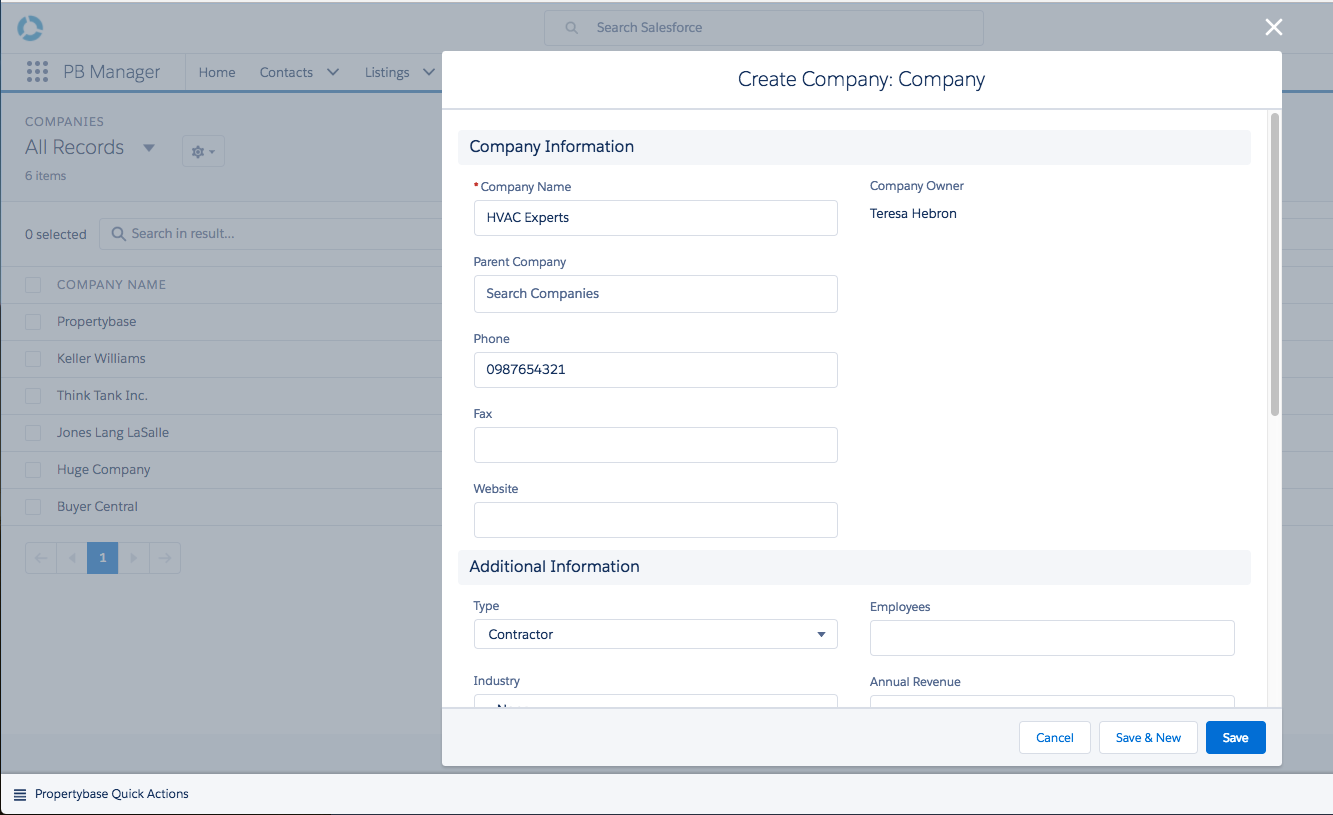
Task: Click the search magnifier icon in Search Salesforce
Action: (572, 28)
